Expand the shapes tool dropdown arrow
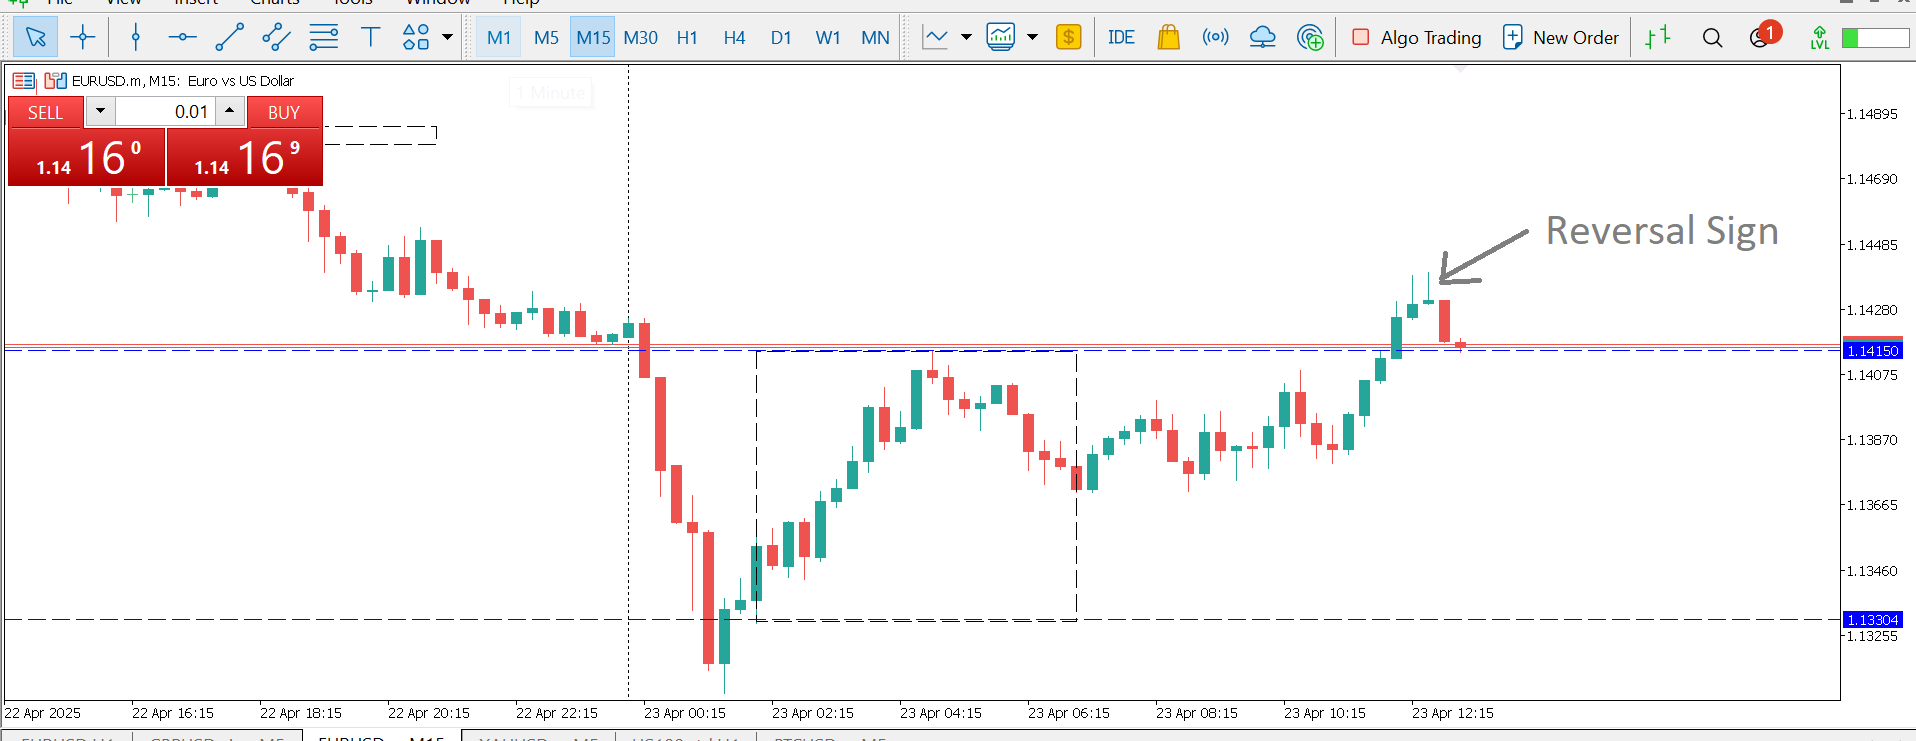This screenshot has height=741, width=1916. pyautogui.click(x=447, y=38)
